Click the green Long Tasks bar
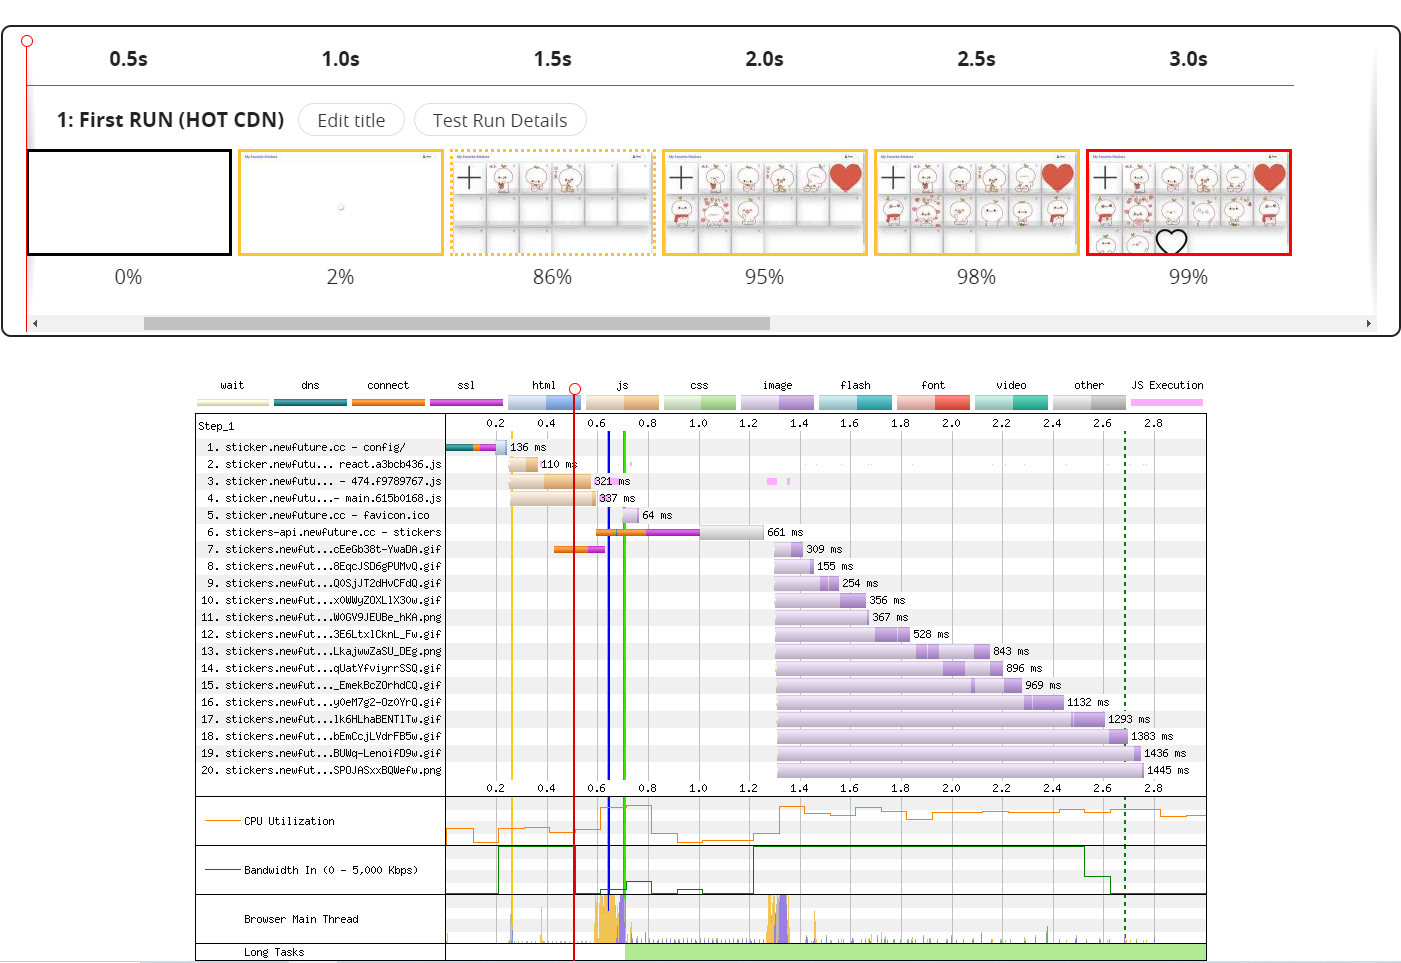This screenshot has width=1401, height=963. [x=916, y=952]
